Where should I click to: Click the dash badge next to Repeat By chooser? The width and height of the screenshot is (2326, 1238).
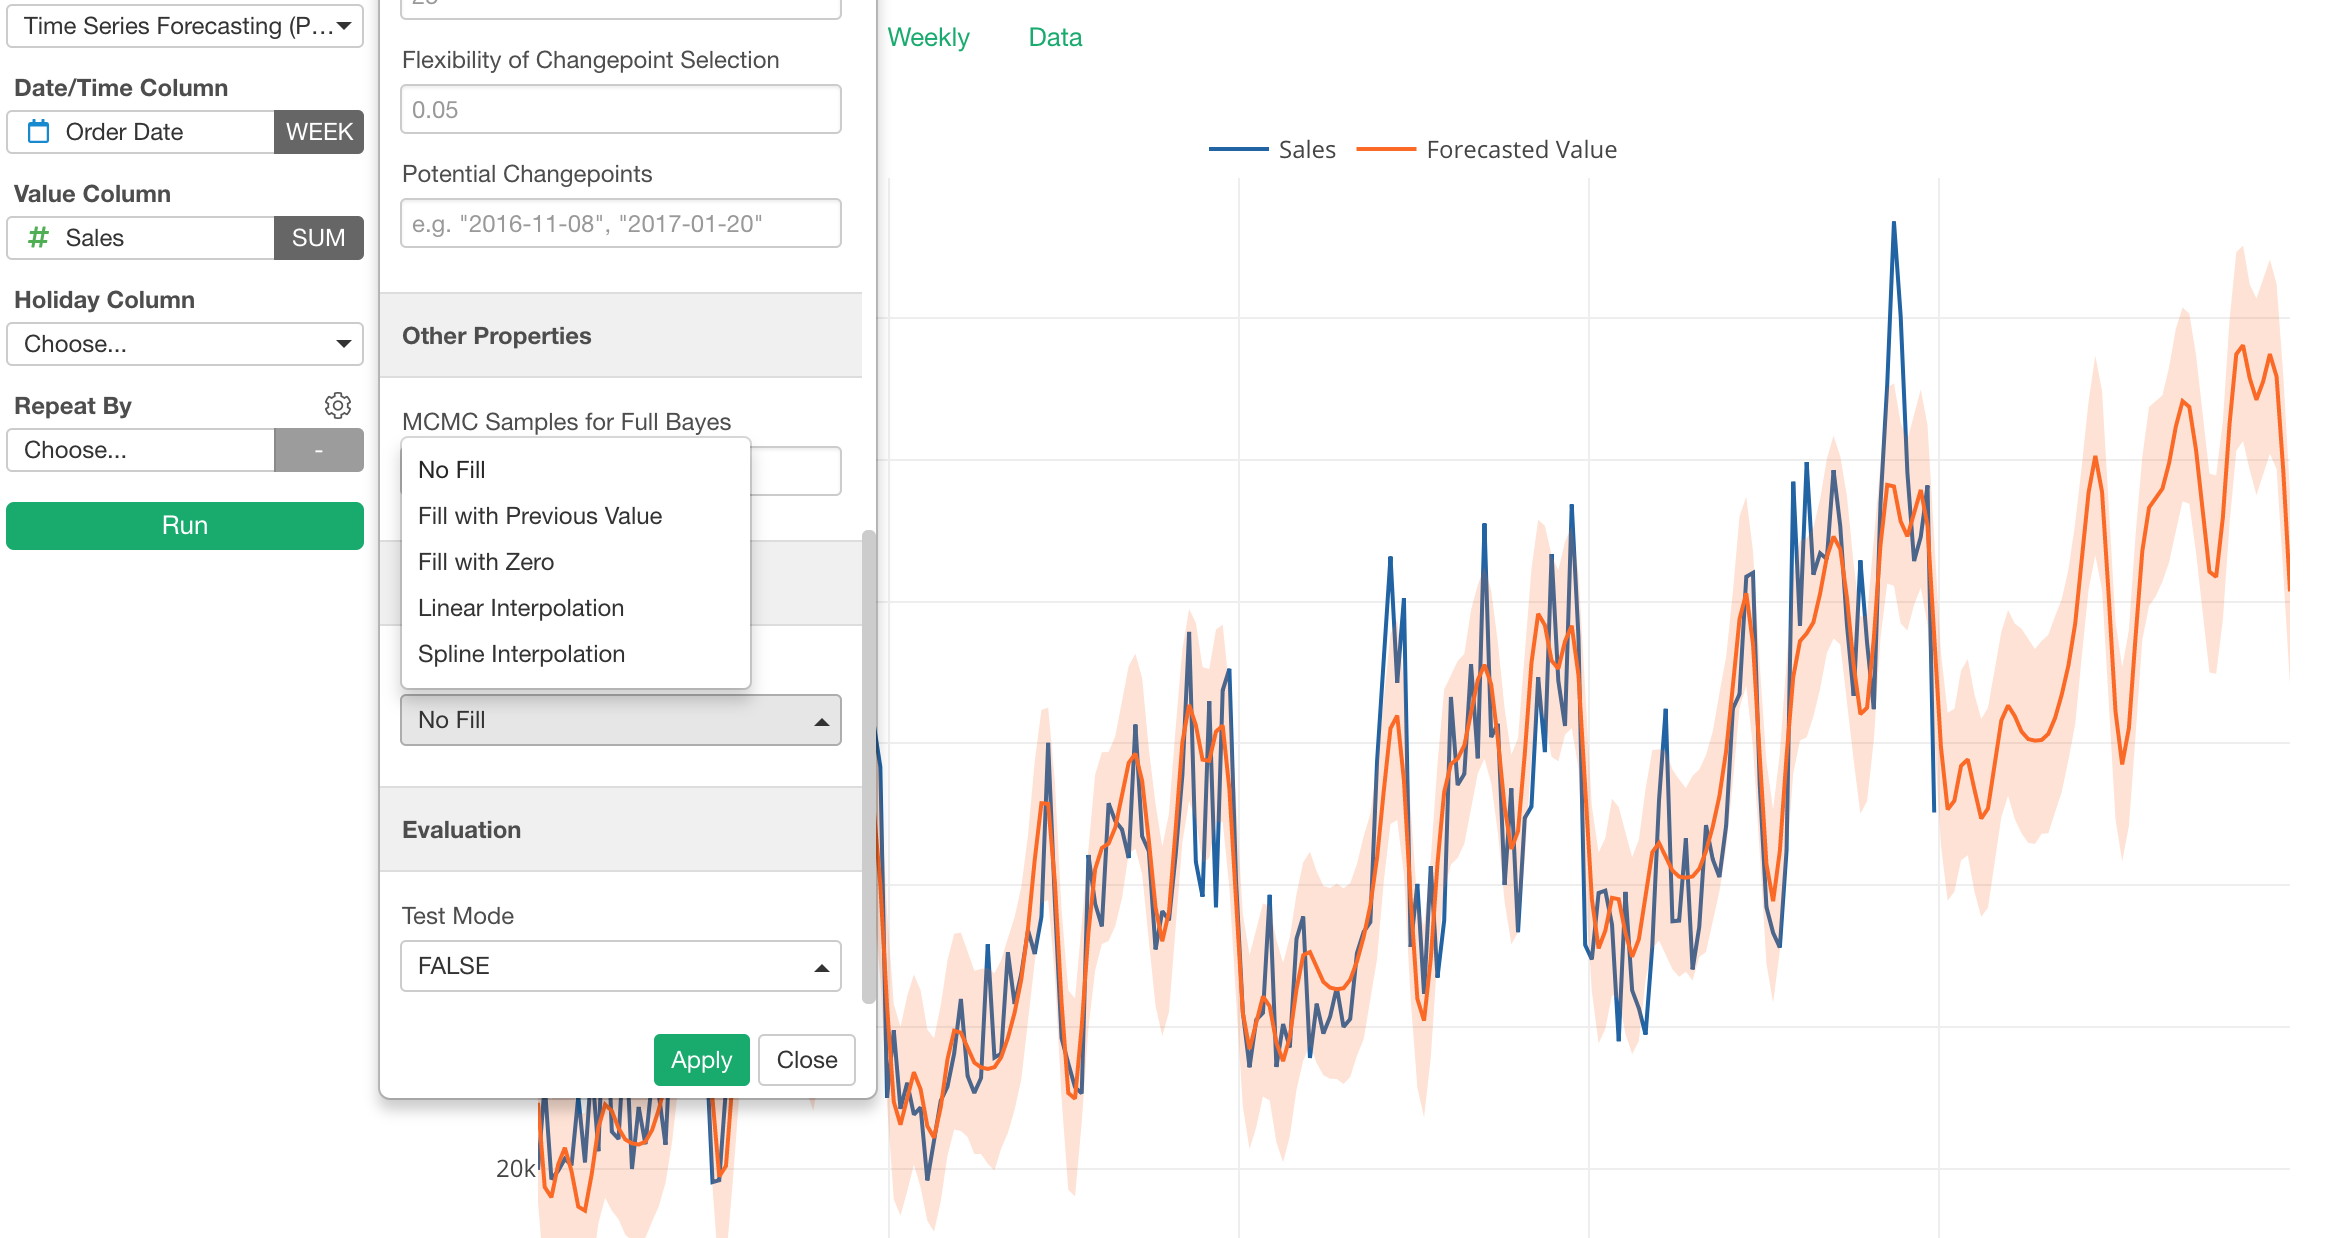click(x=318, y=449)
